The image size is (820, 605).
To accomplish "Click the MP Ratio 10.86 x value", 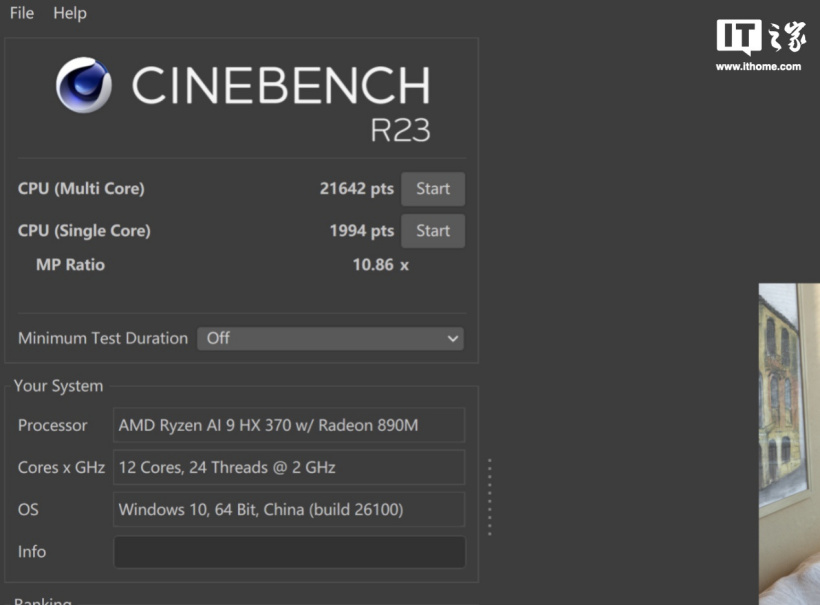I will point(380,265).
